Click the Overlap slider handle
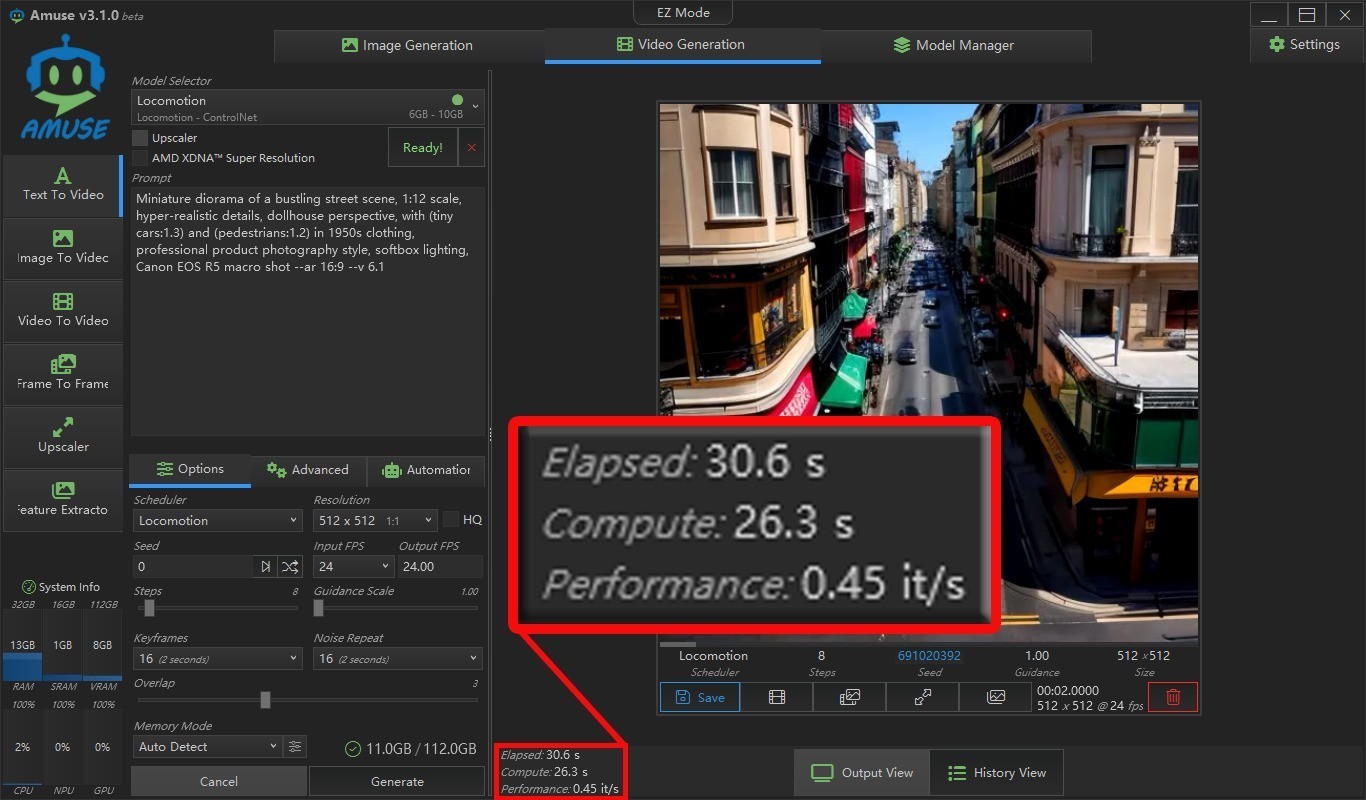 point(265,700)
